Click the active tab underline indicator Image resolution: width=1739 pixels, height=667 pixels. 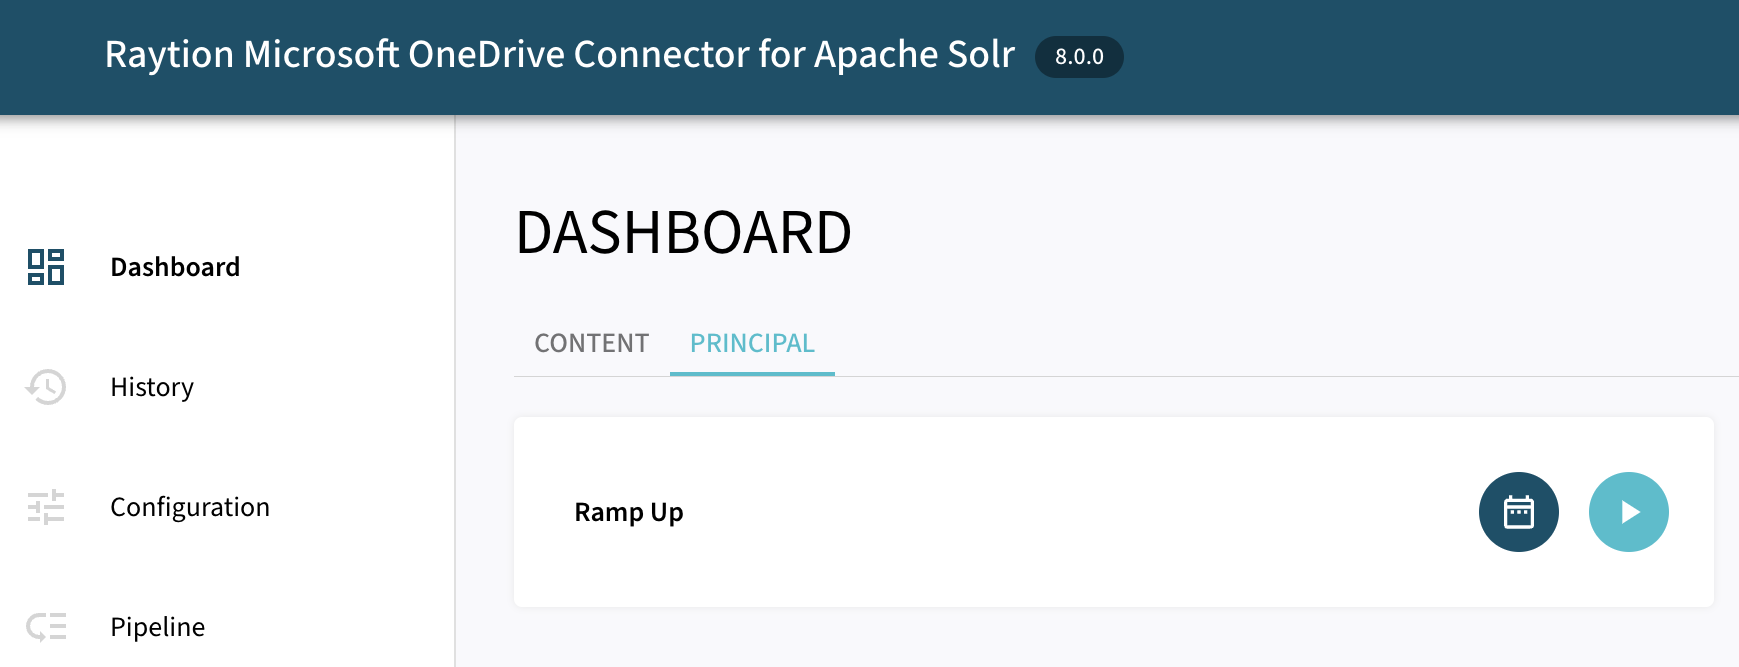click(751, 371)
